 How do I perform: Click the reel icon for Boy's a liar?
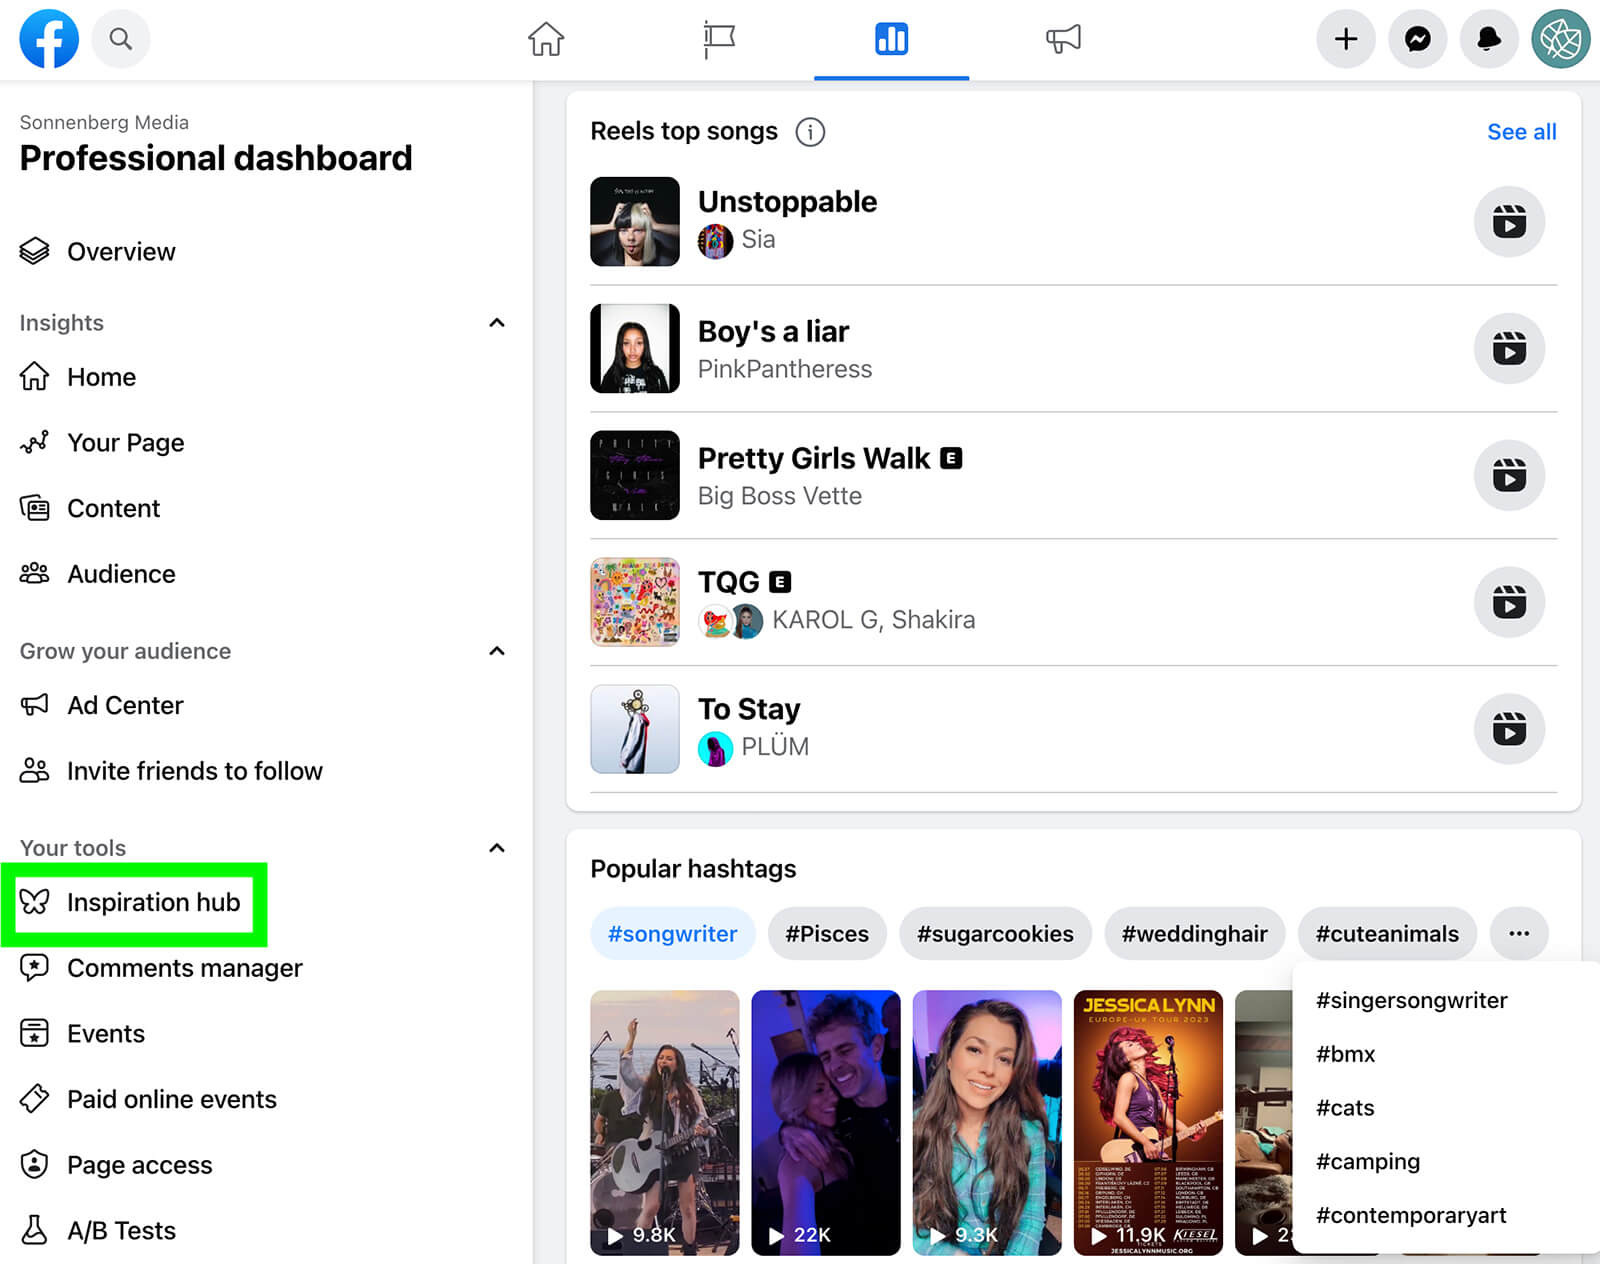[x=1509, y=348]
